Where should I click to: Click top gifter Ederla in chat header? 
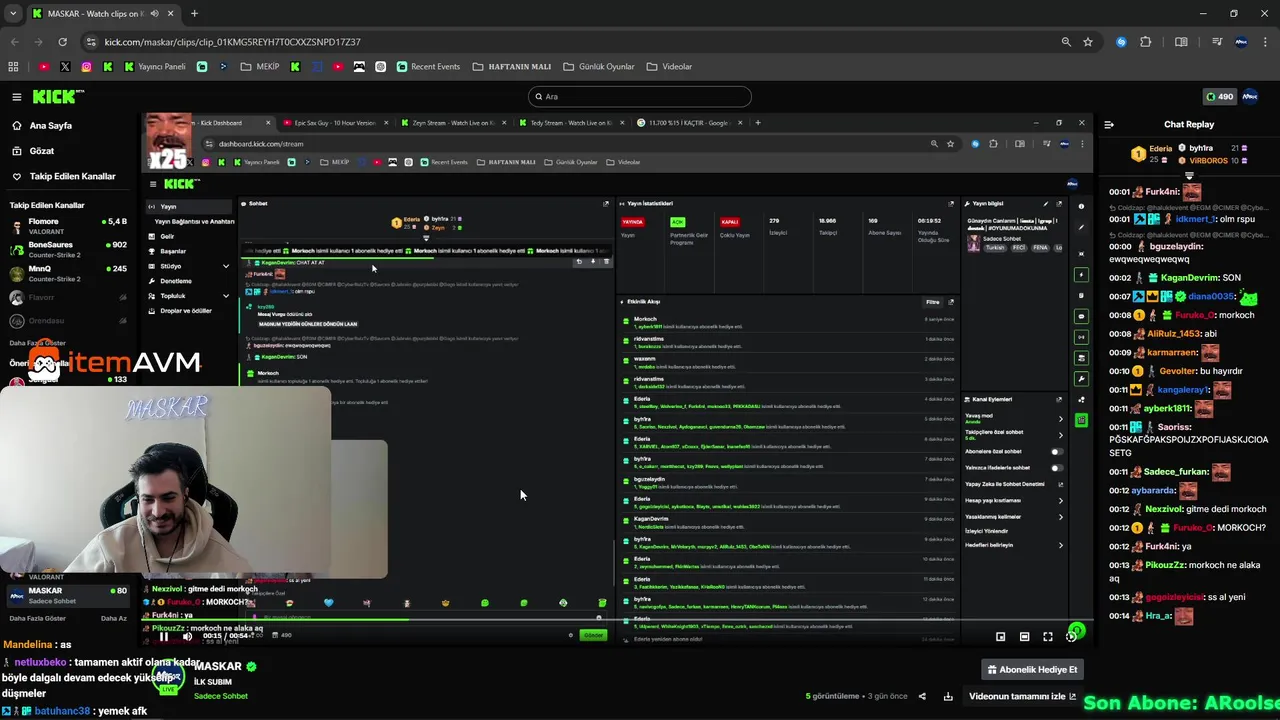(1160, 148)
